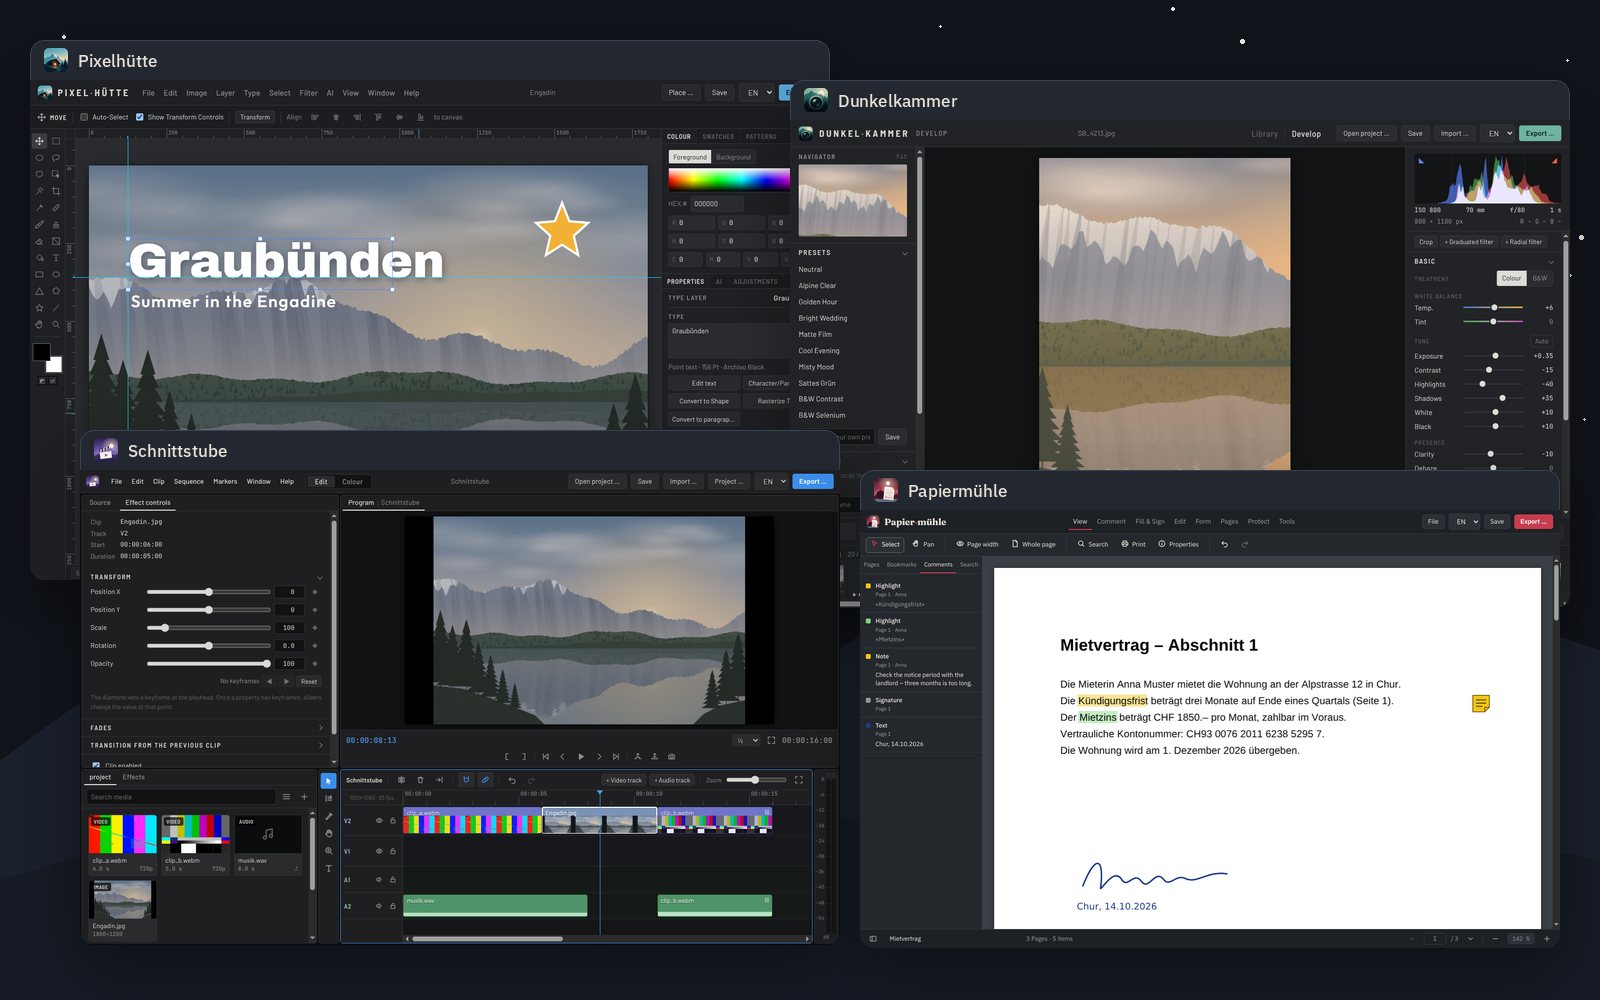Image resolution: width=1600 pixels, height=1000 pixels.
Task: Add a video track in Schnittstube
Action: [624, 780]
